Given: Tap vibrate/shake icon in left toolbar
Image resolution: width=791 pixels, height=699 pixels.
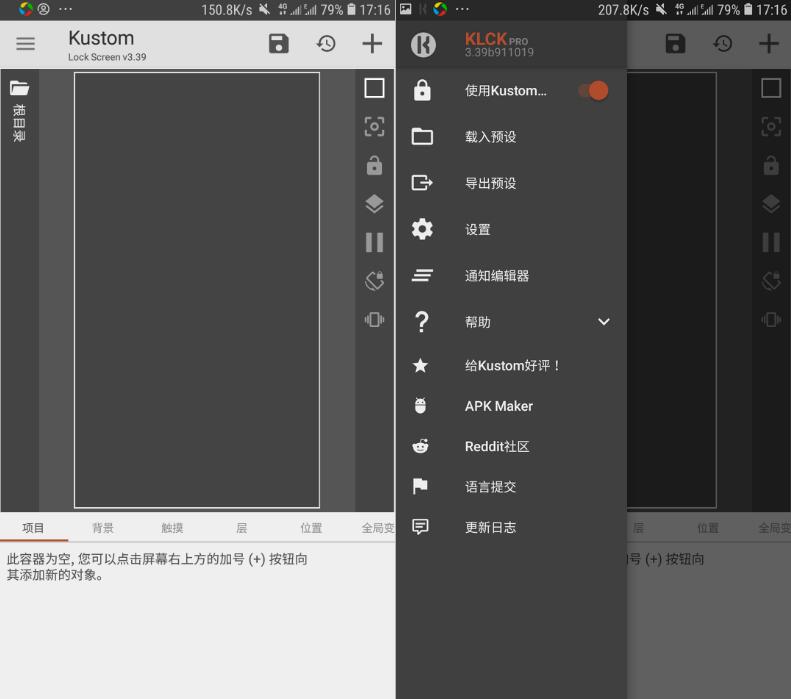Looking at the screenshot, I should point(374,319).
